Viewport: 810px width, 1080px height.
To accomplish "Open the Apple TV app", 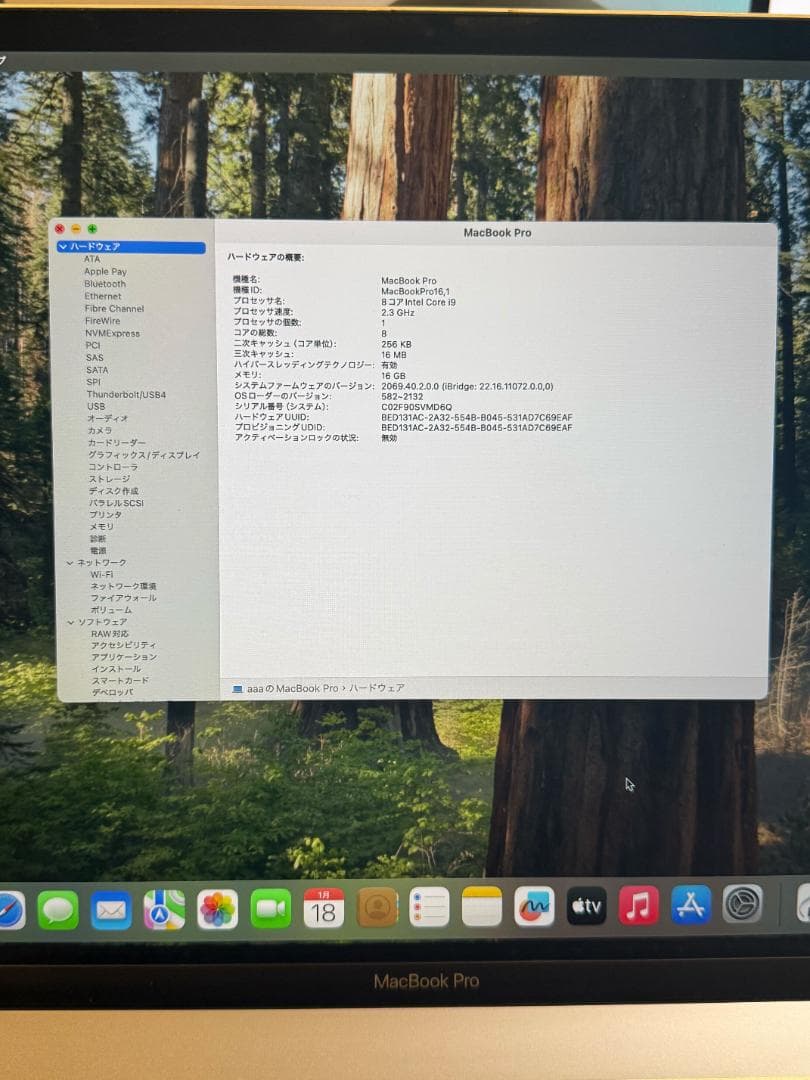I will (x=588, y=906).
